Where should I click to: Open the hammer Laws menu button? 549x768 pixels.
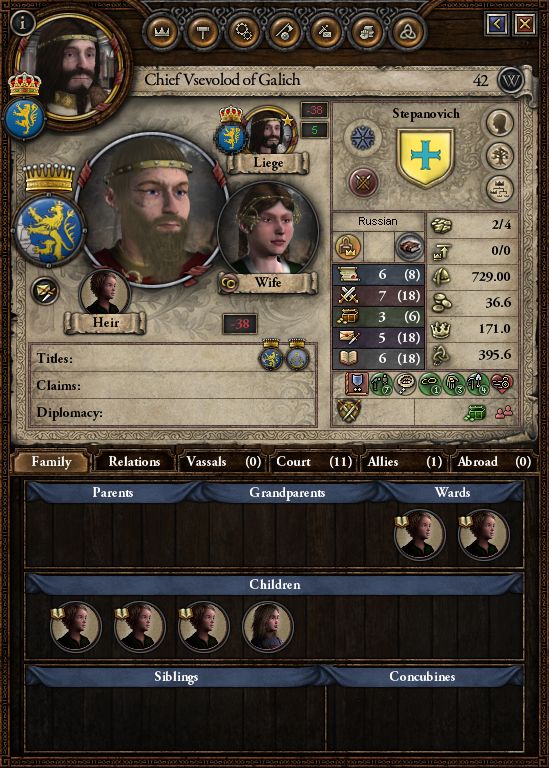(x=202, y=32)
